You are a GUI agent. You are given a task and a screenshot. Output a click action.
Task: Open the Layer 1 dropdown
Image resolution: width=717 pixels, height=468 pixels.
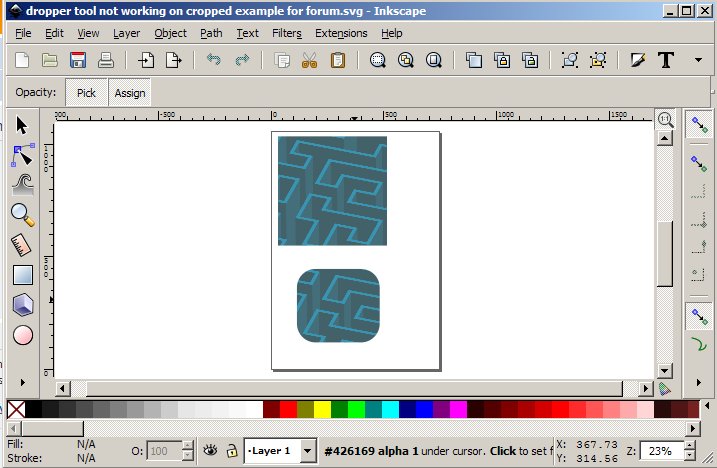[308, 451]
